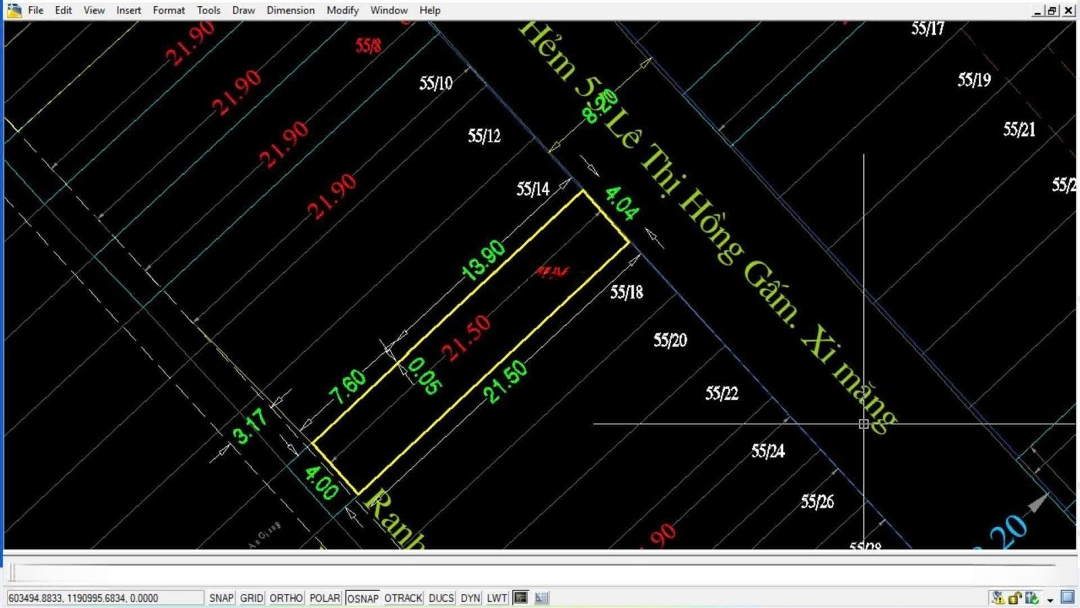Click the LWT lineweight button
This screenshot has width=1080, height=608.
coord(497,598)
